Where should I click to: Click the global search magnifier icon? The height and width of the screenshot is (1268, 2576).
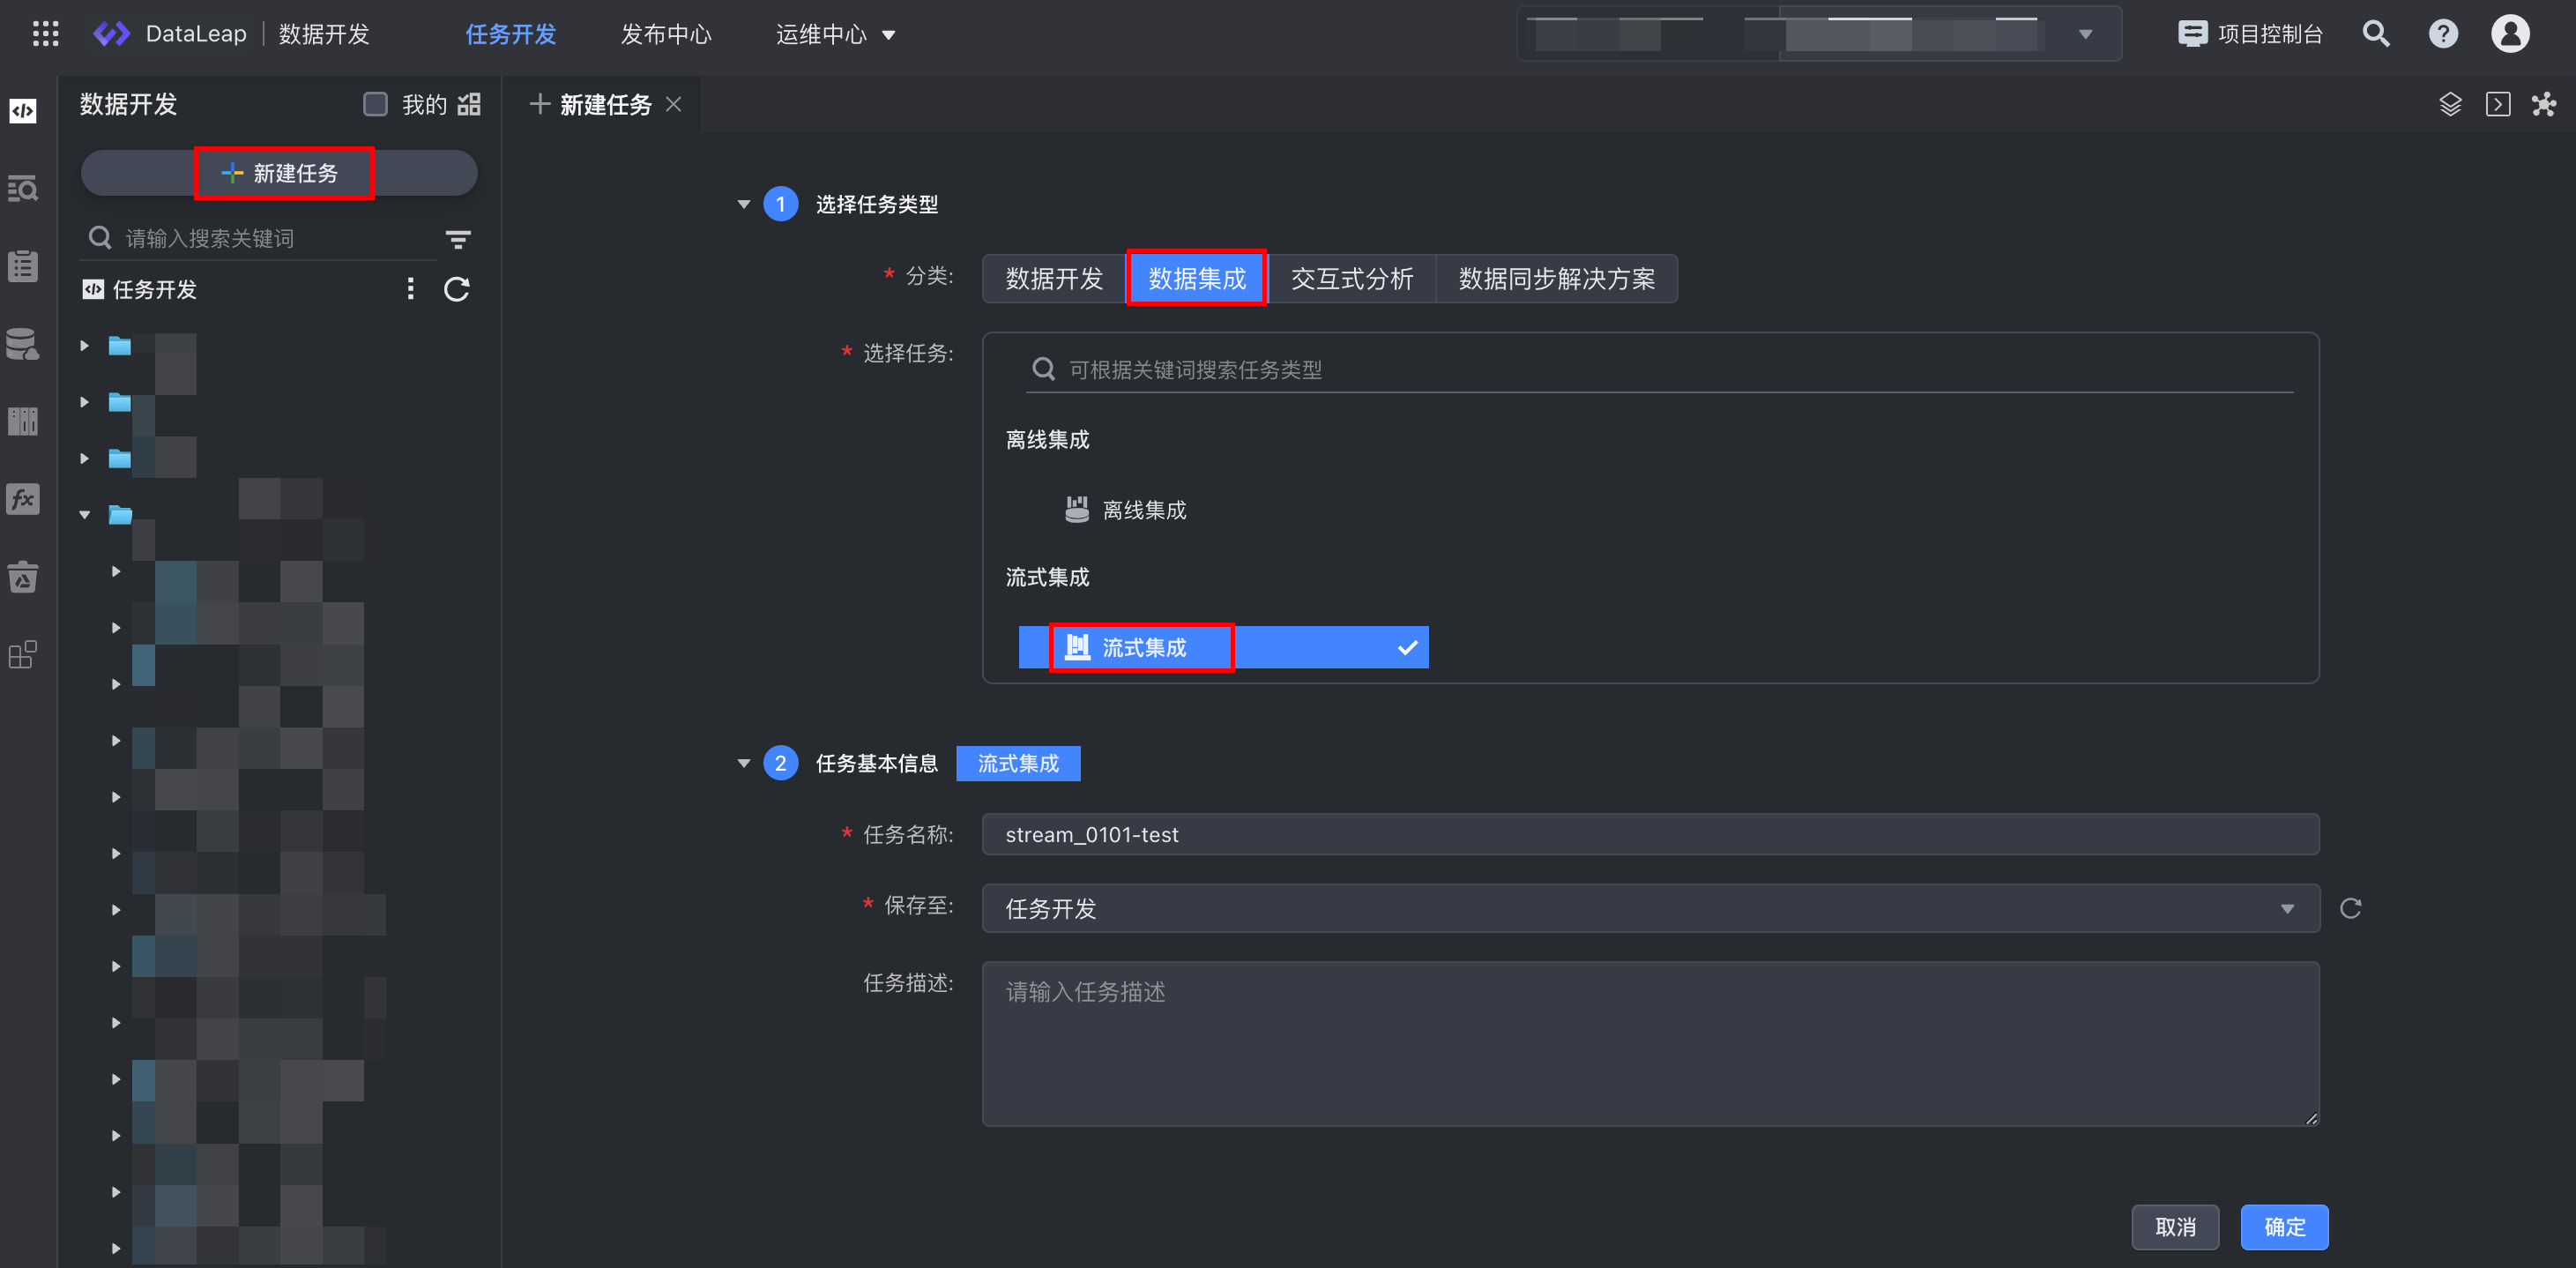[x=2376, y=34]
